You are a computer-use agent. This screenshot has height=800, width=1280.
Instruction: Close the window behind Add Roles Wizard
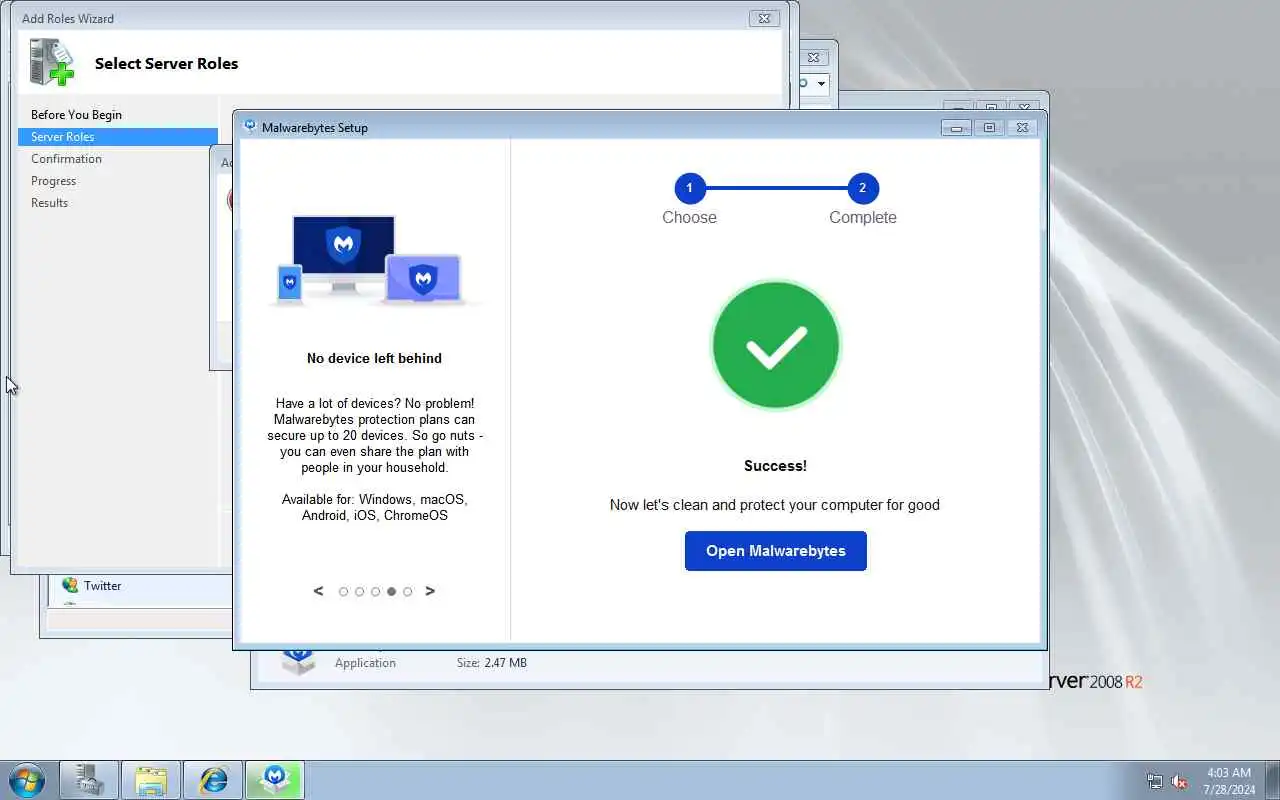tap(813, 58)
